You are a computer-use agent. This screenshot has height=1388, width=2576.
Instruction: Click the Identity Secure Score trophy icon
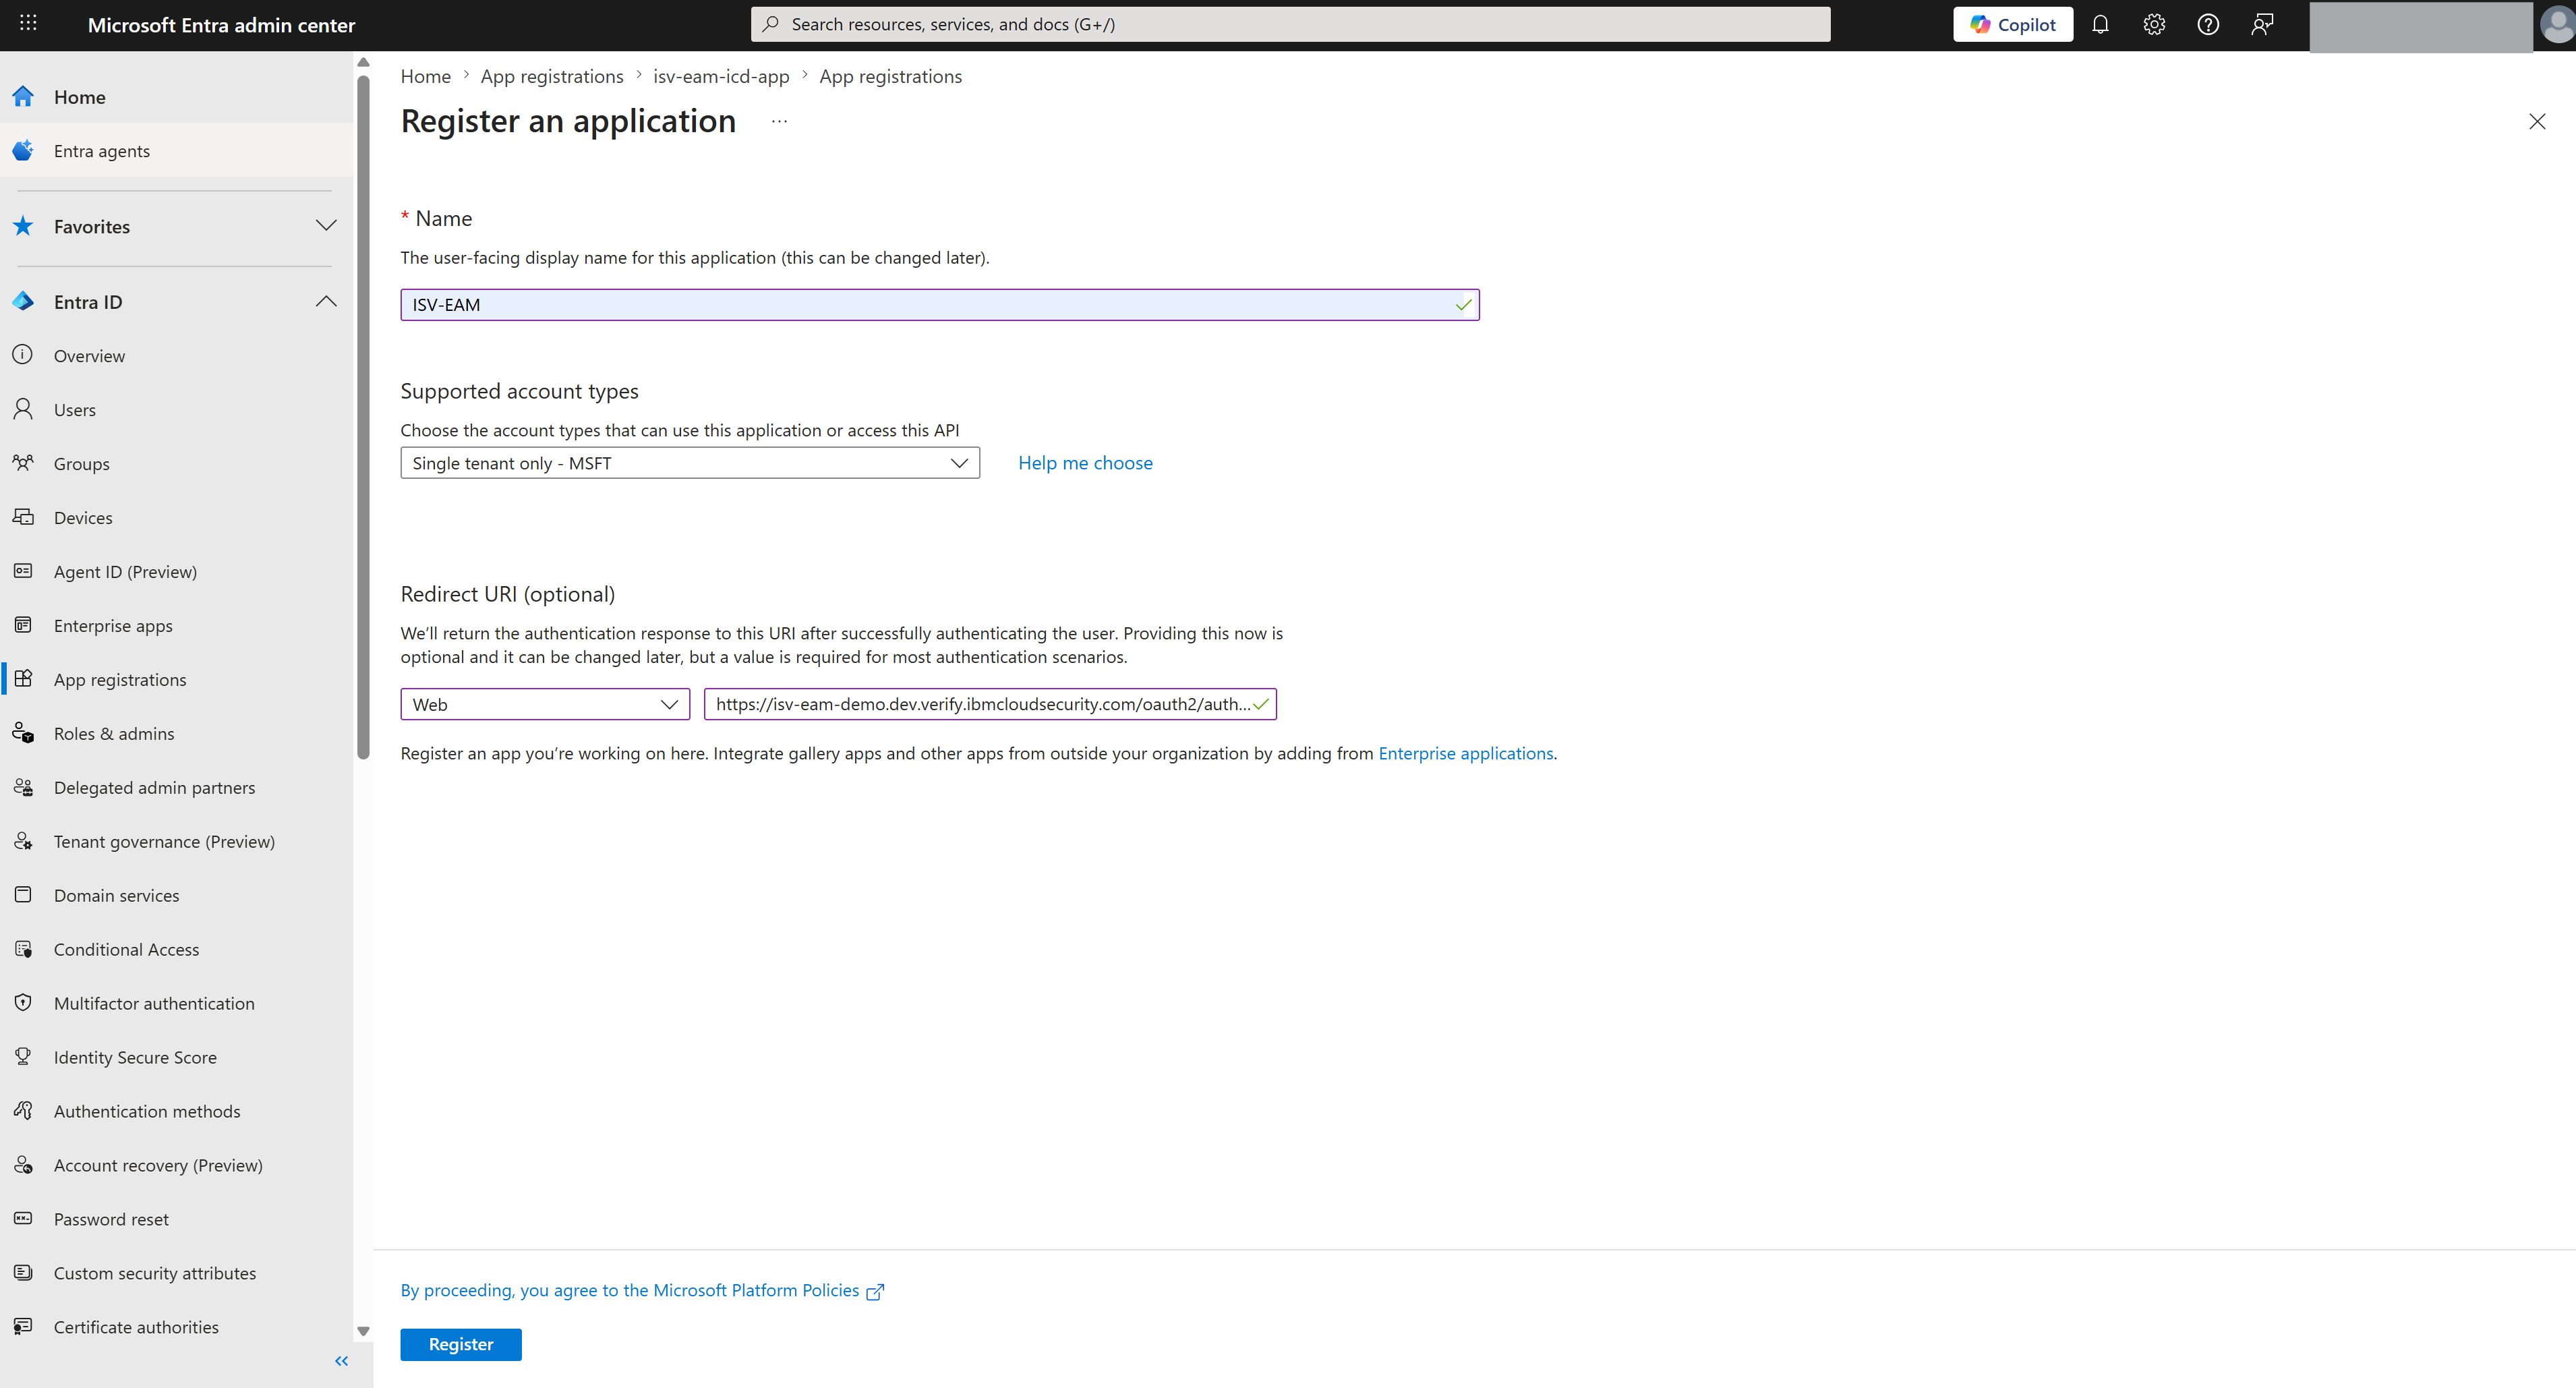[x=23, y=1057]
